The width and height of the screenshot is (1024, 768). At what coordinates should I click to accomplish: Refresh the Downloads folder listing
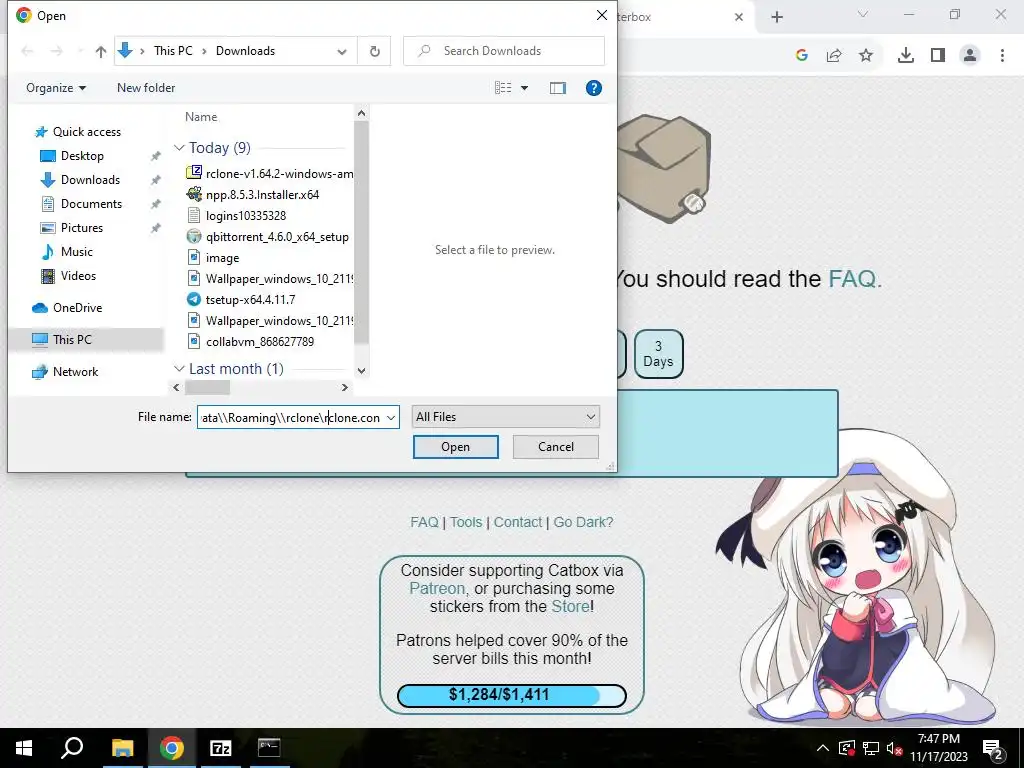(x=374, y=51)
